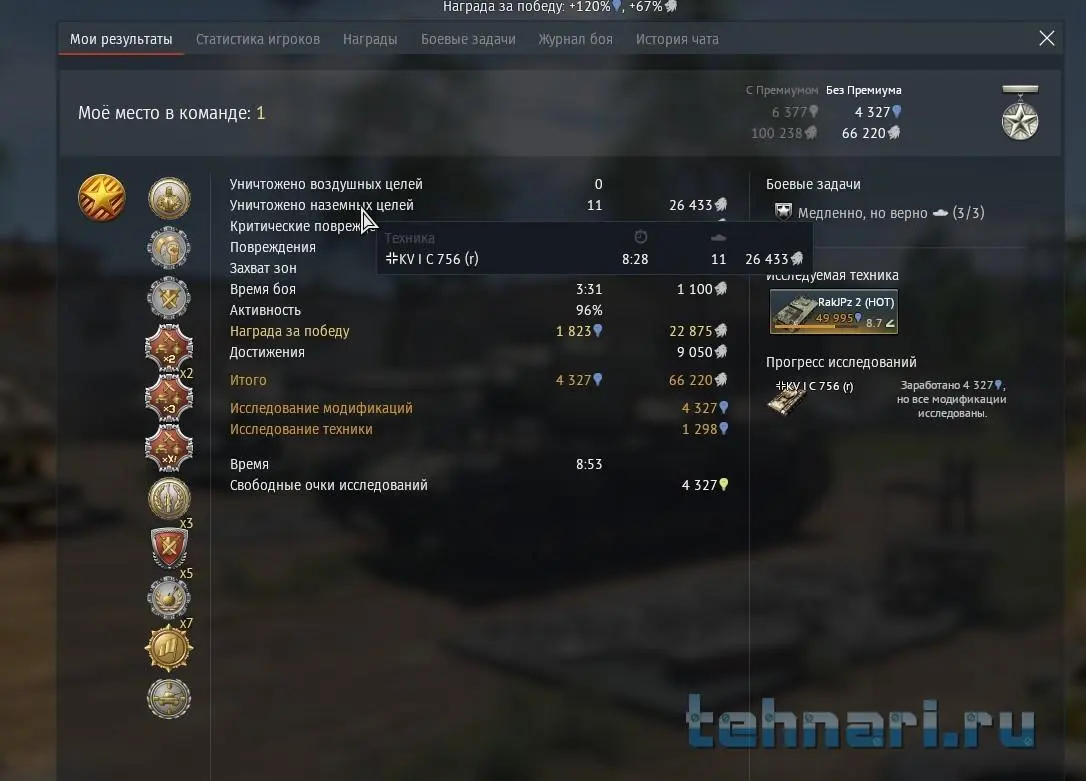Switch to the Награды tab
The height and width of the screenshot is (781, 1086).
click(x=370, y=39)
